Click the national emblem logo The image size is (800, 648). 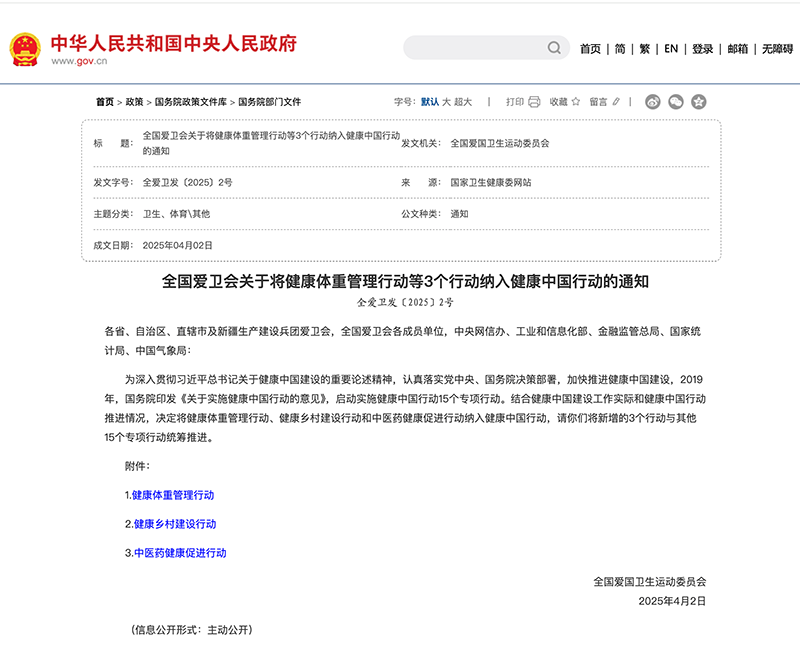click(x=25, y=48)
